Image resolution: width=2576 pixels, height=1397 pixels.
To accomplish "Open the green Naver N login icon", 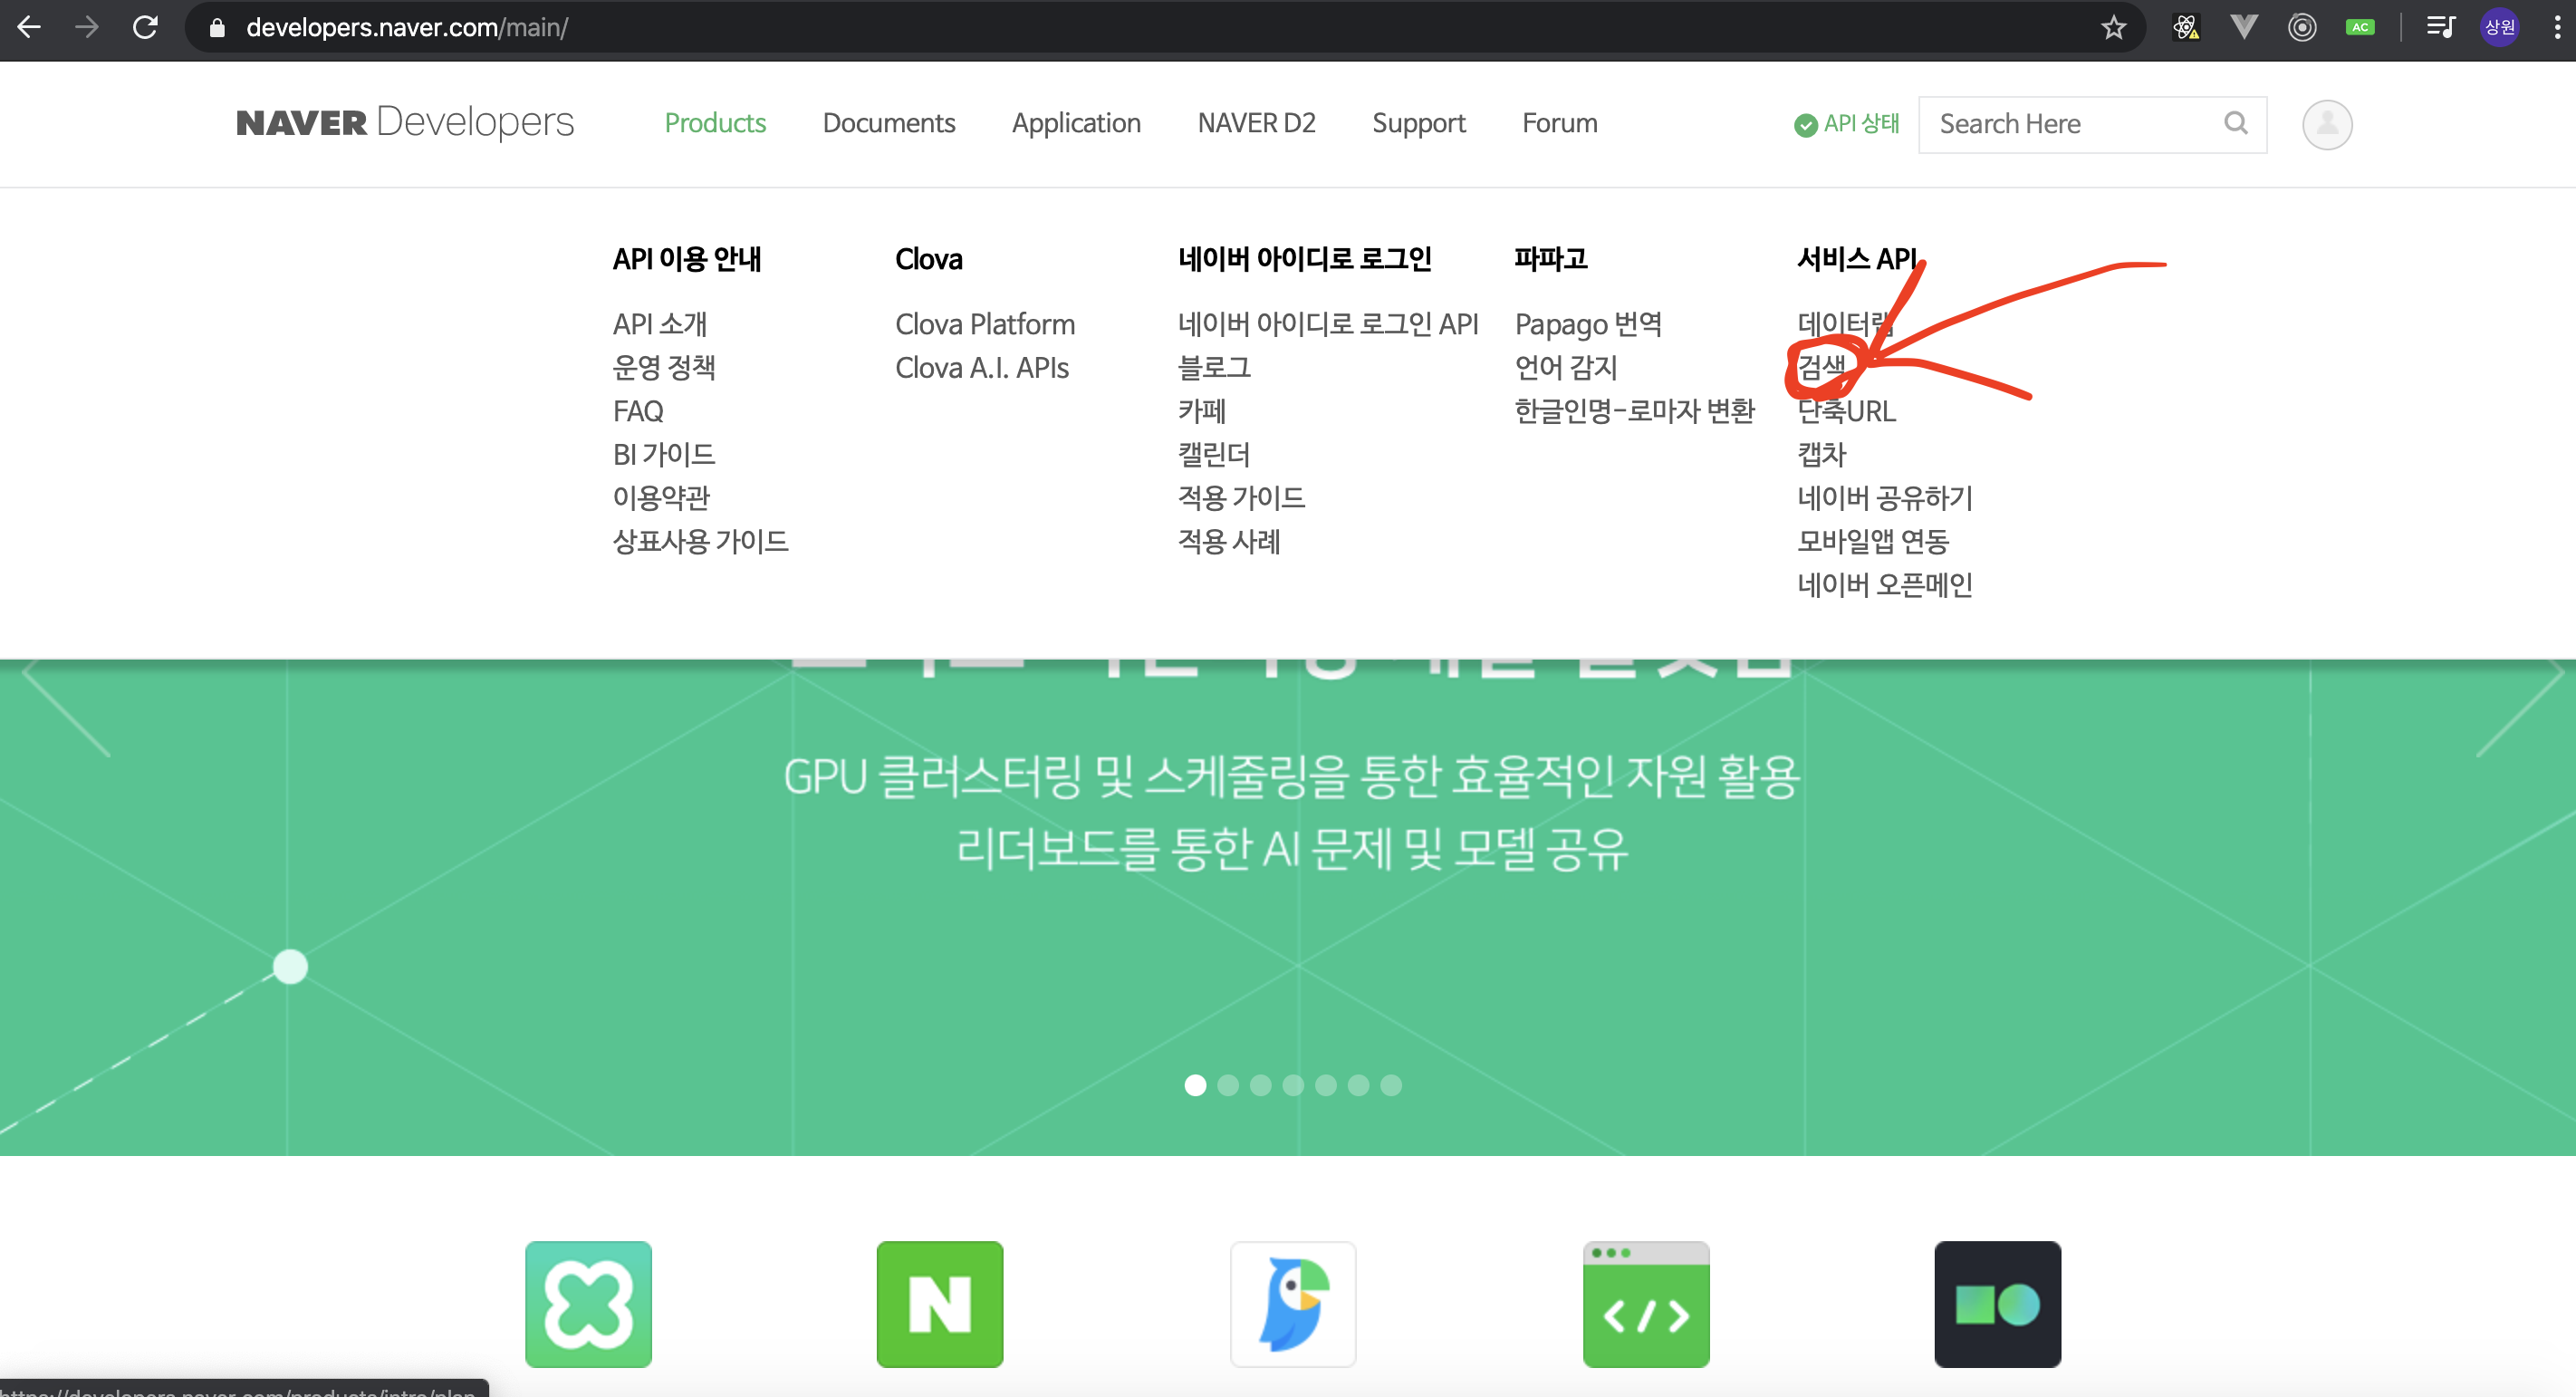I will tap(939, 1303).
